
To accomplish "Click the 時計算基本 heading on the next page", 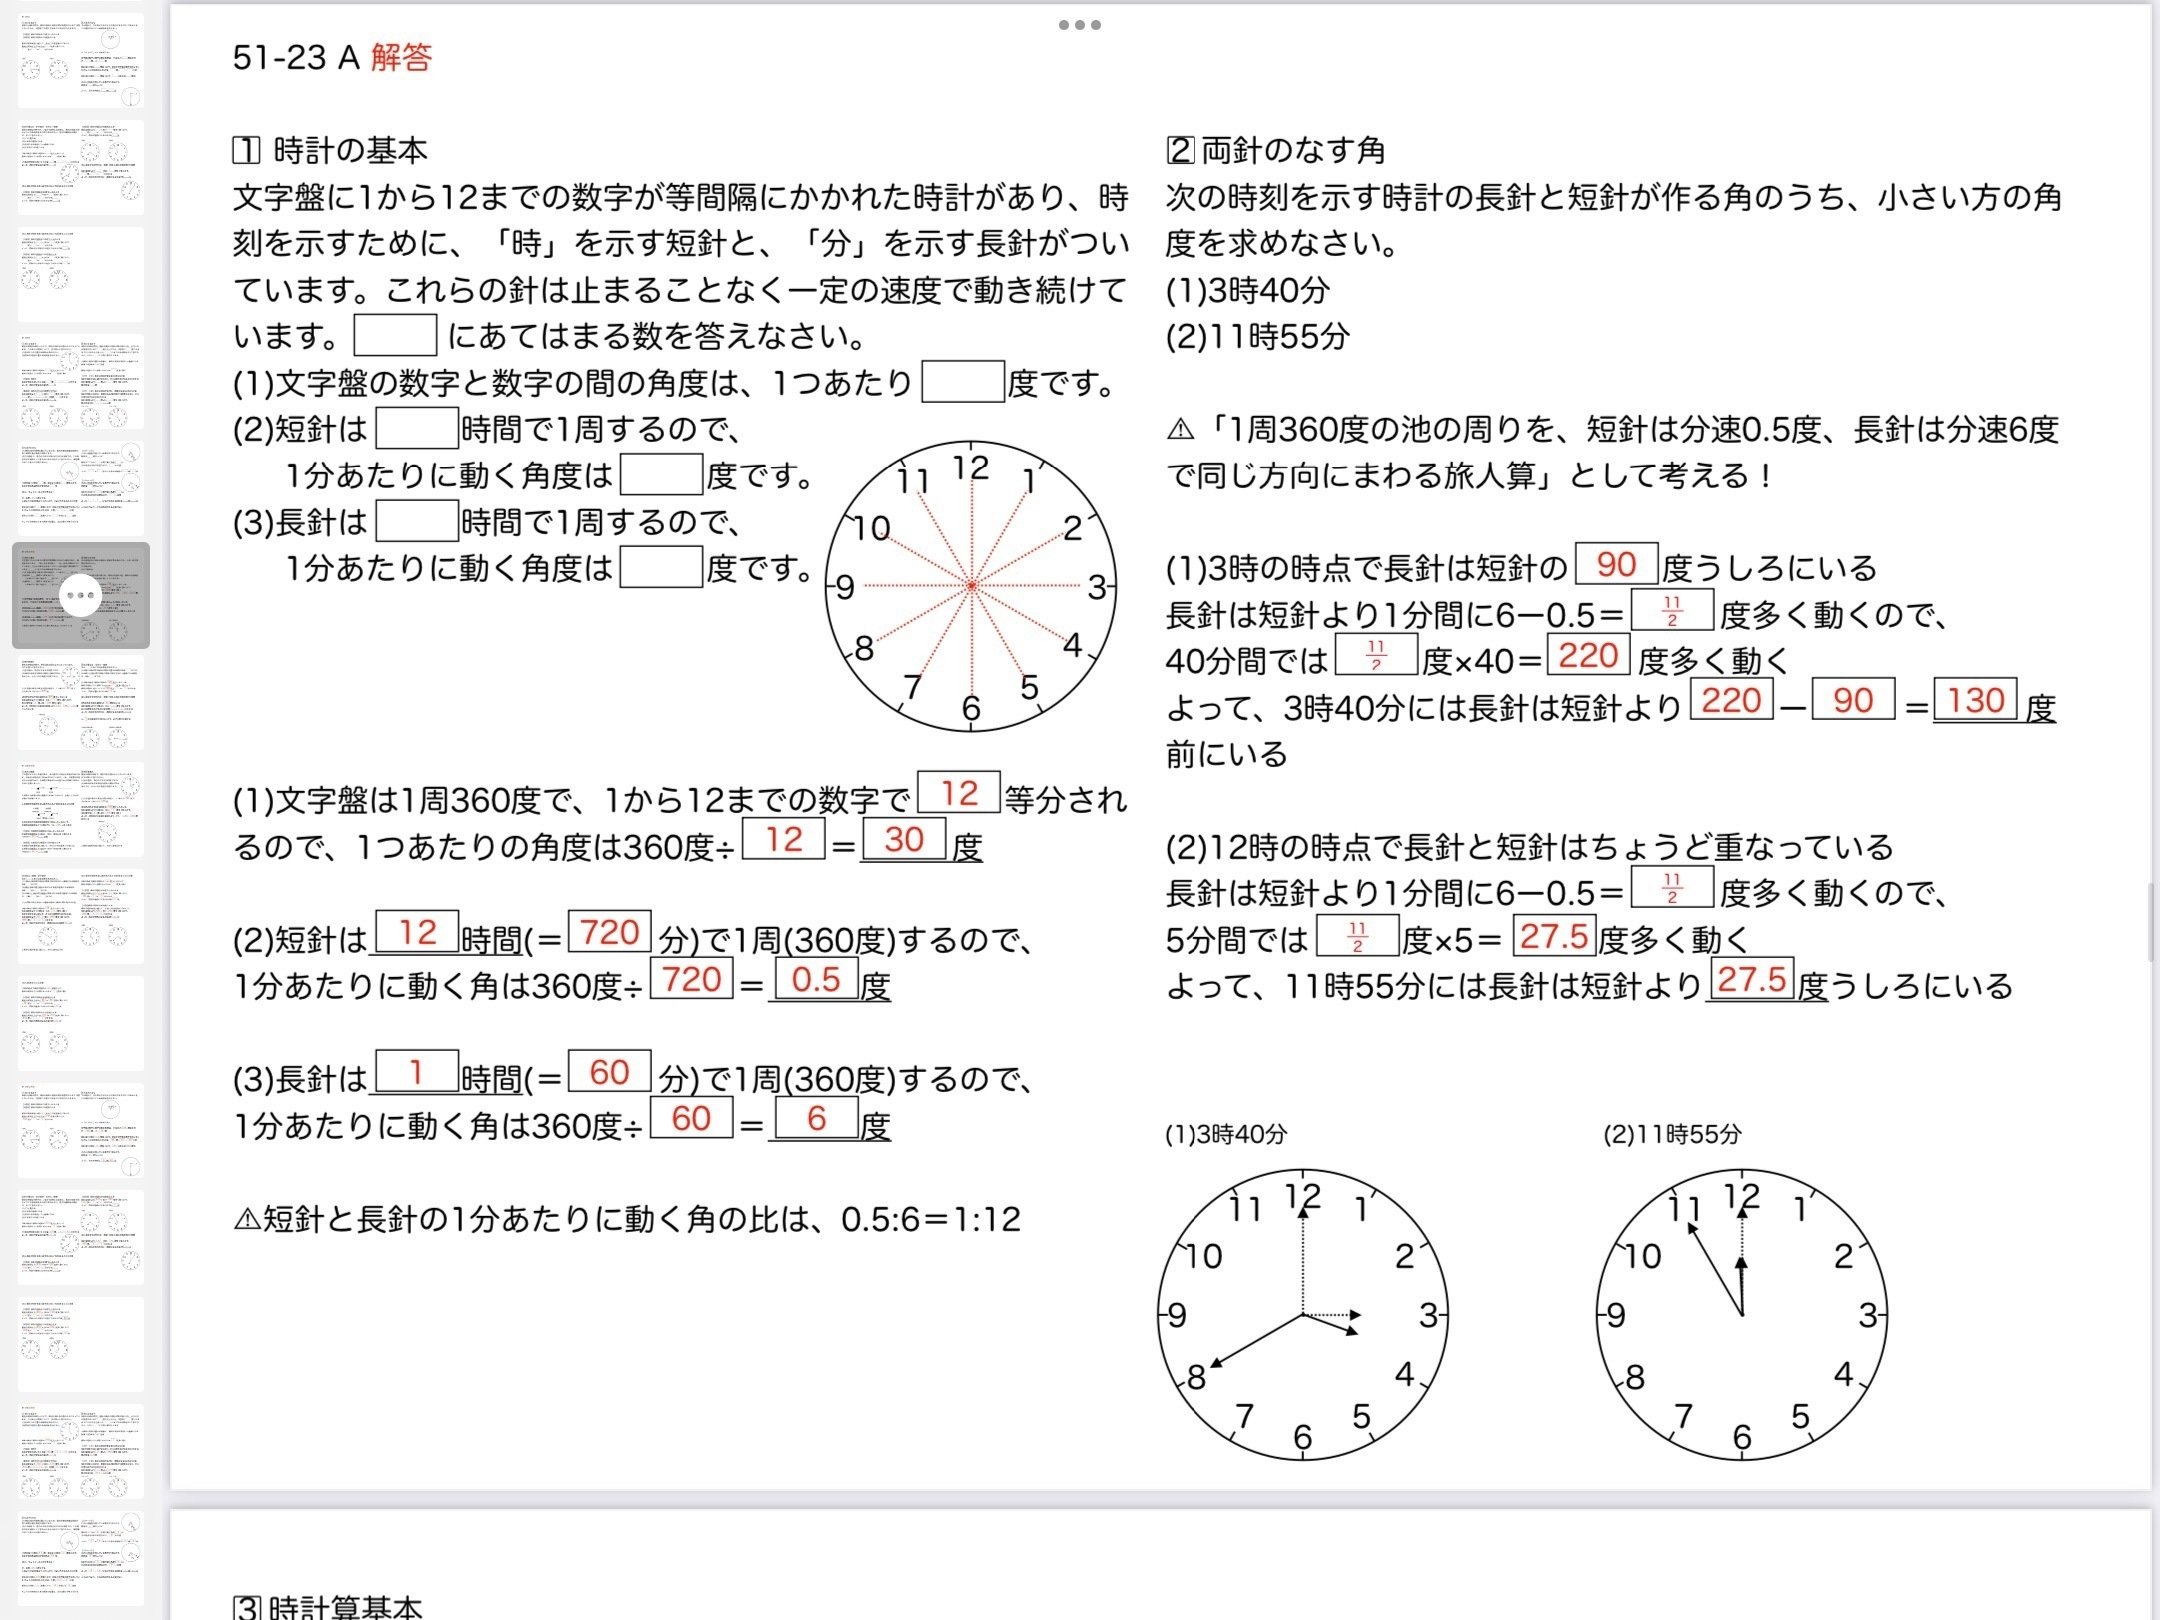I will click(345, 1607).
